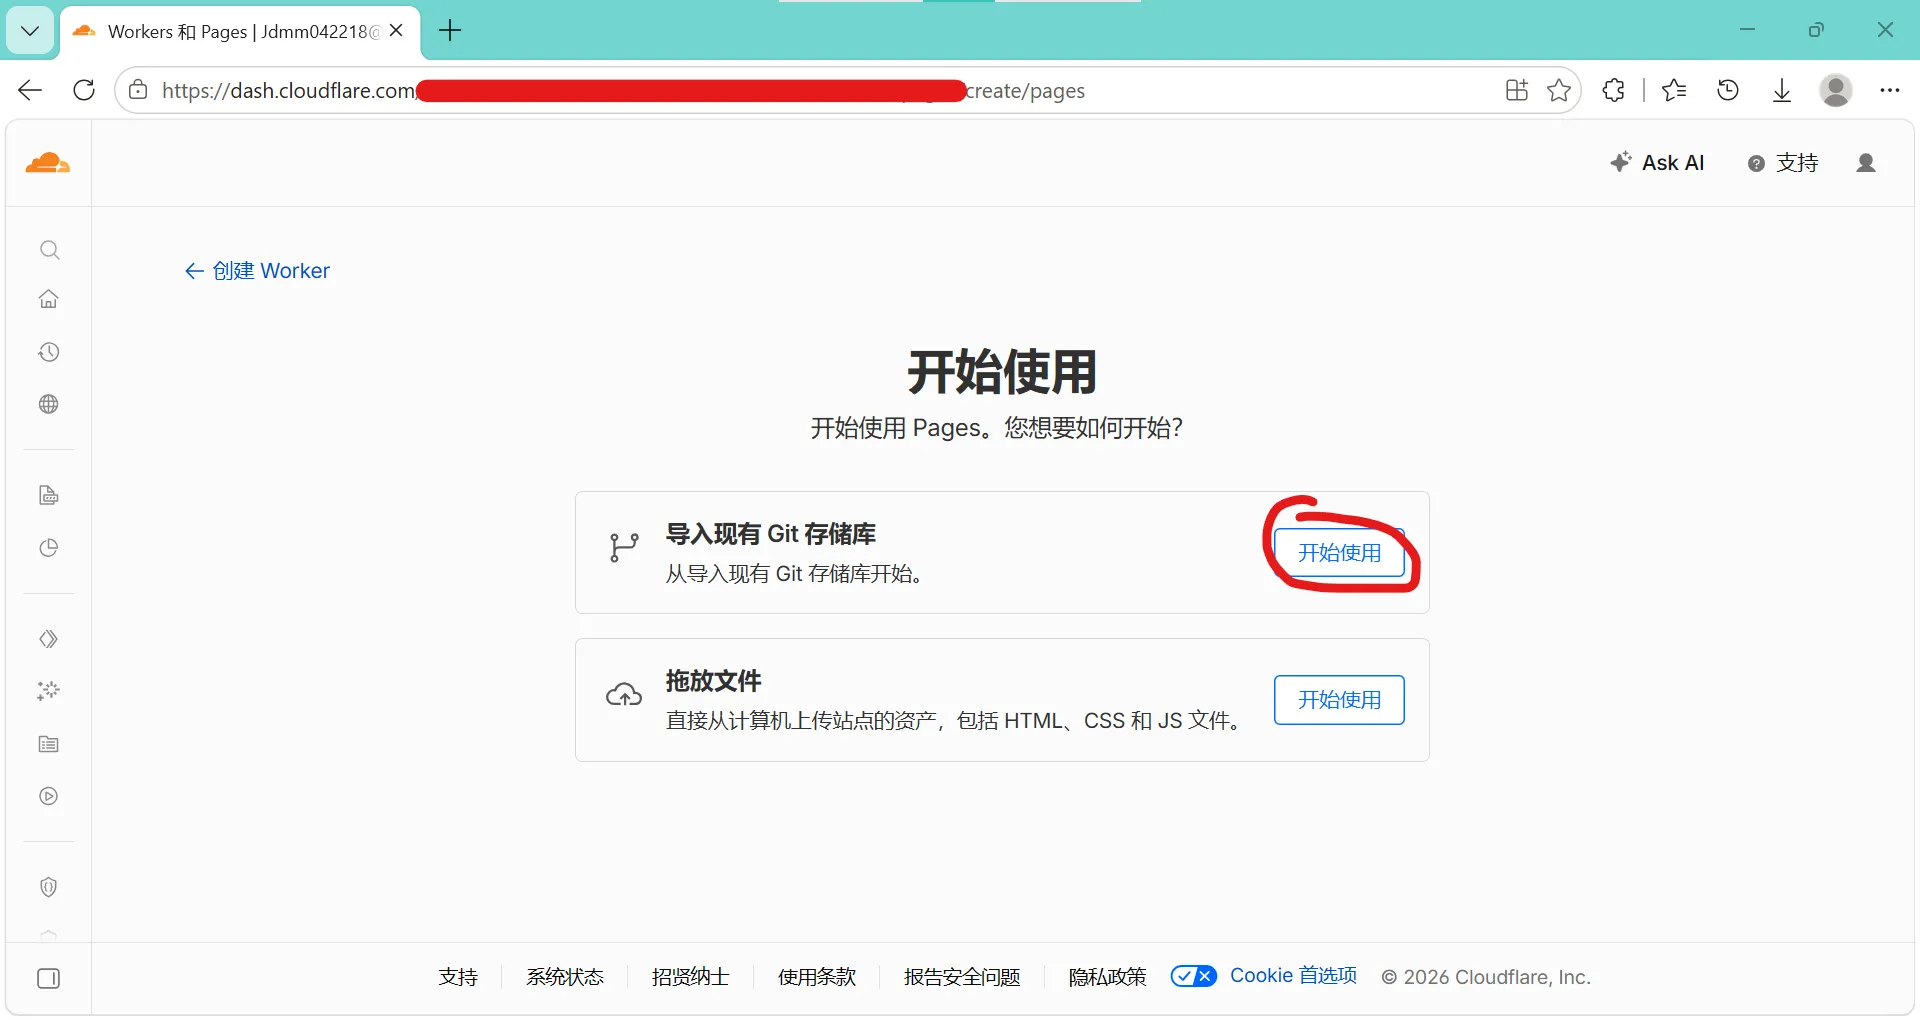The width and height of the screenshot is (1920, 1020).
Task: Open the 支持 support menu
Action: click(x=1783, y=163)
